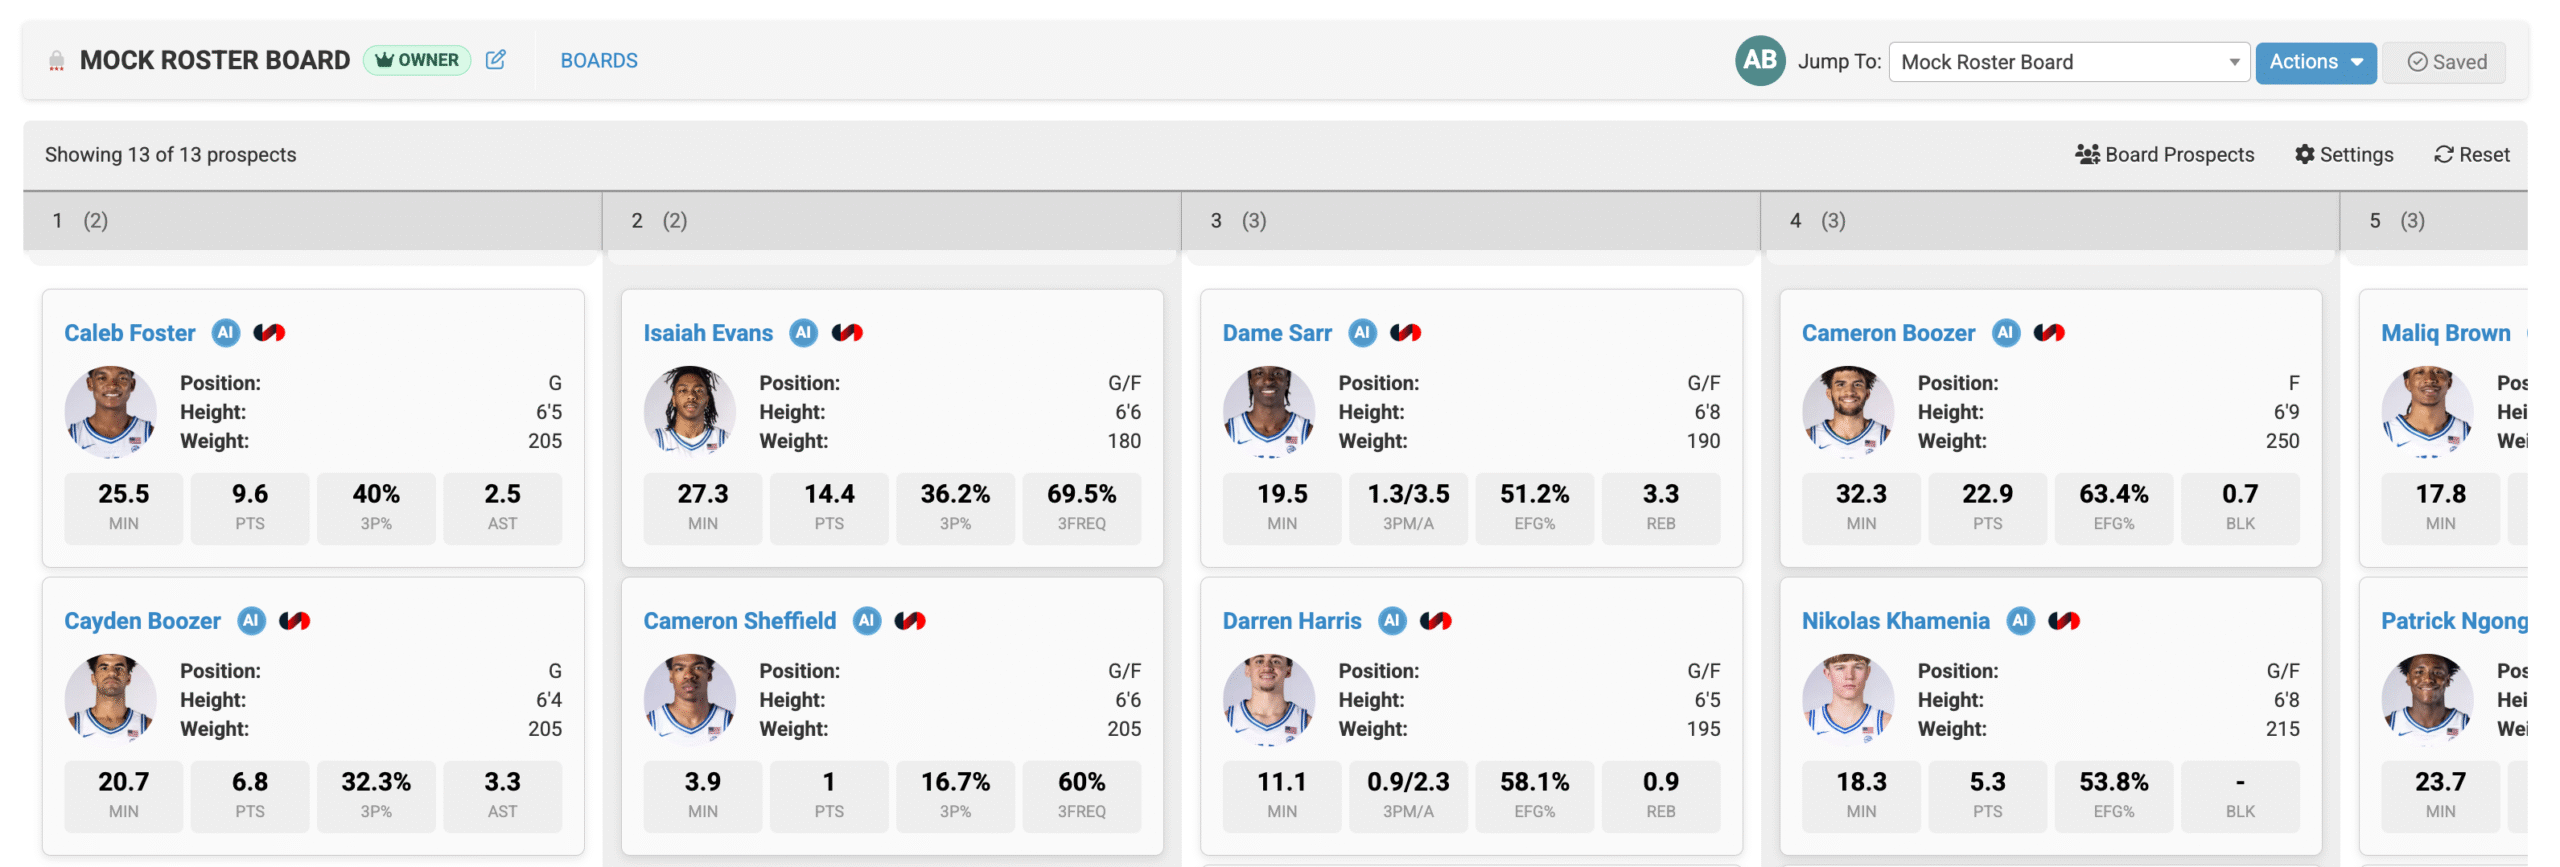Select the column 3 header

(x=1470, y=221)
